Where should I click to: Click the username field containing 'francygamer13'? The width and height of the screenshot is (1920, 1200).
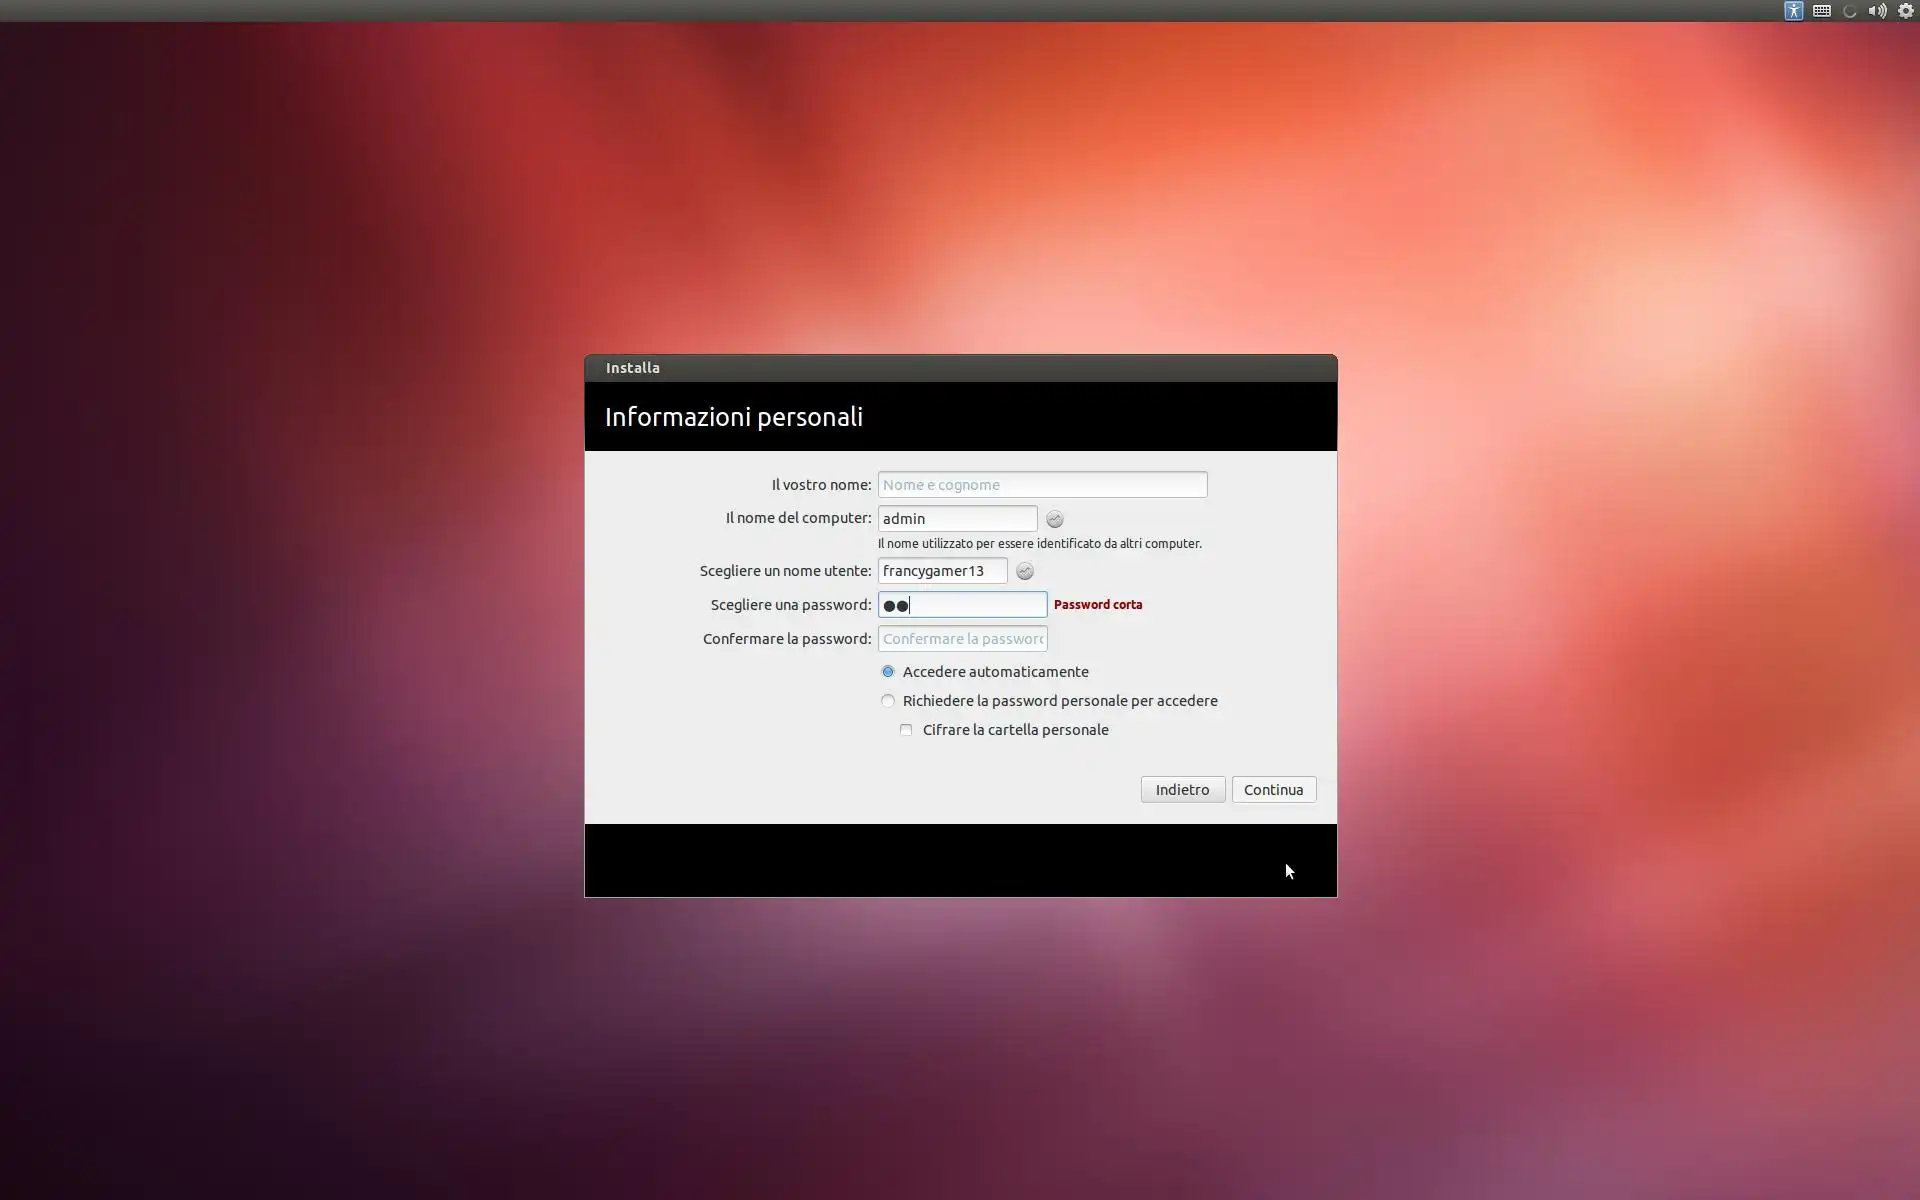pos(942,571)
